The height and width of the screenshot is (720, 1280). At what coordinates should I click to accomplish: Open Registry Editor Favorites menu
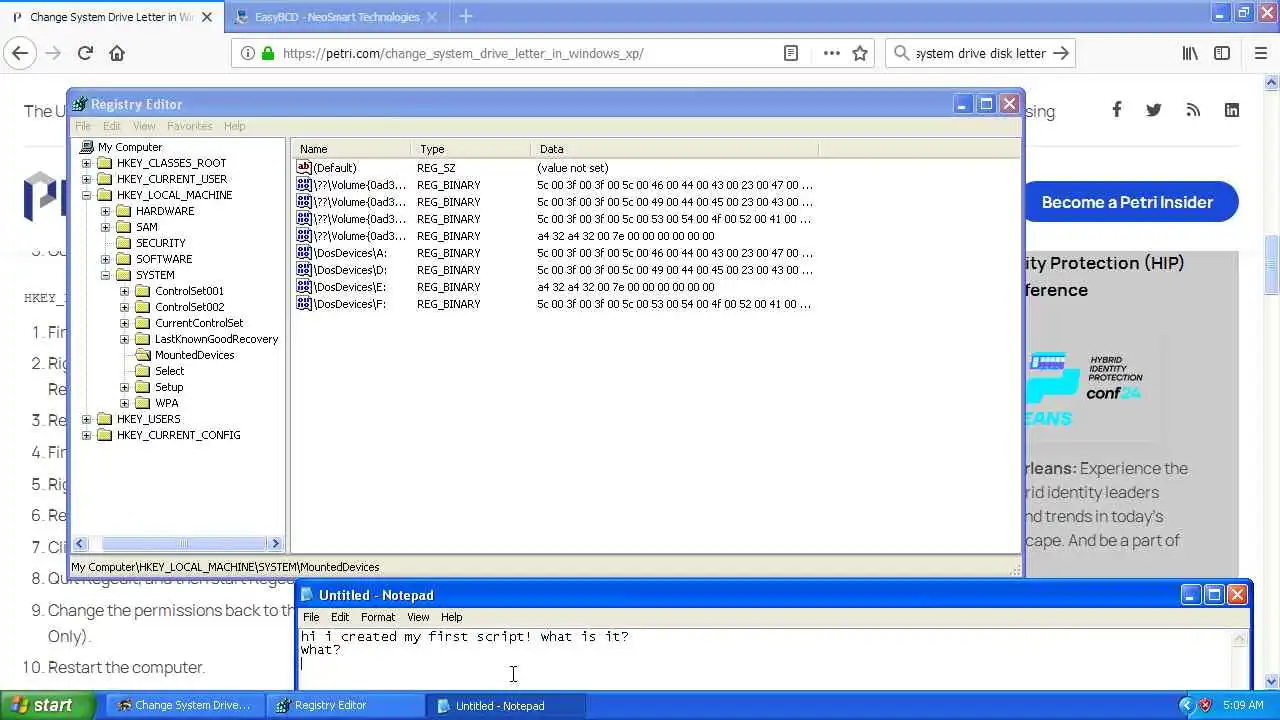(x=189, y=126)
